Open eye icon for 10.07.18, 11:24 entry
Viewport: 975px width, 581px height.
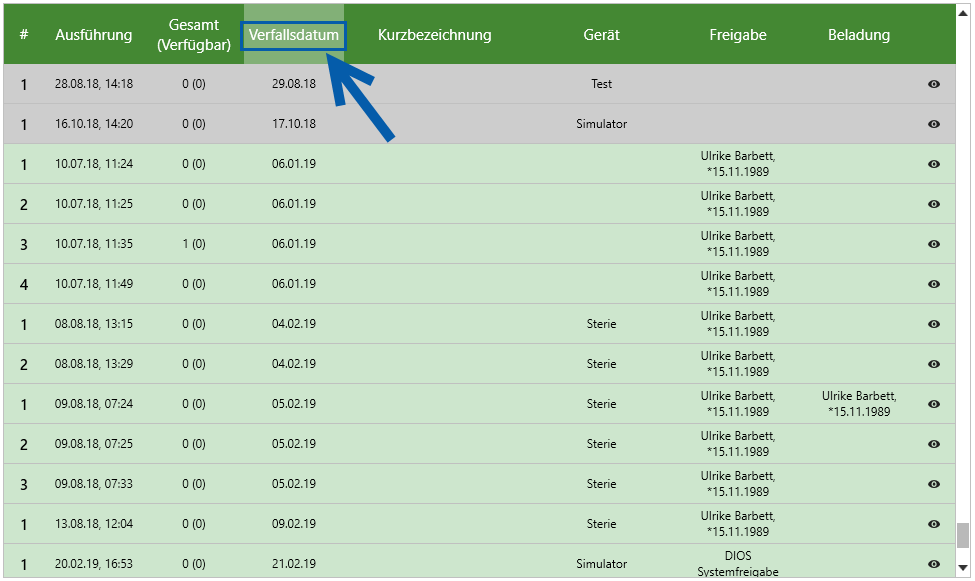(933, 164)
